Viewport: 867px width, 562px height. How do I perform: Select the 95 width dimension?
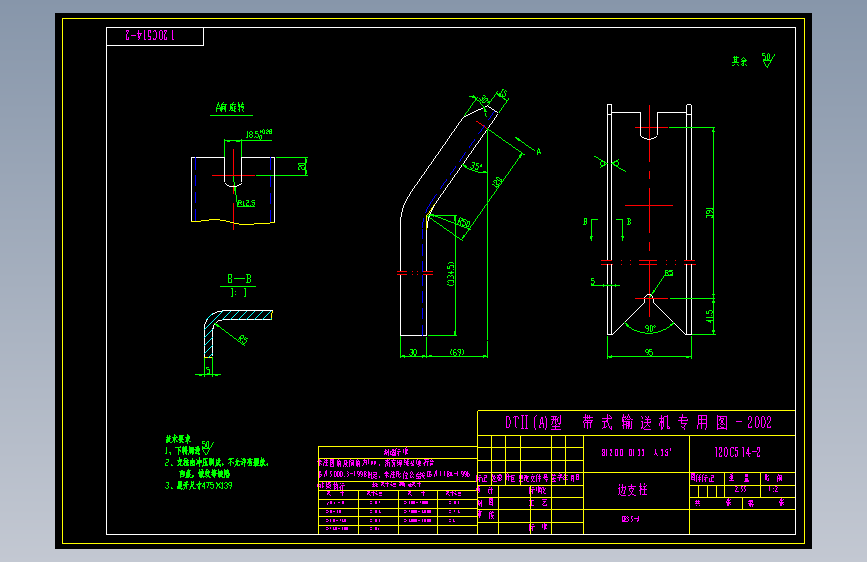(x=649, y=352)
